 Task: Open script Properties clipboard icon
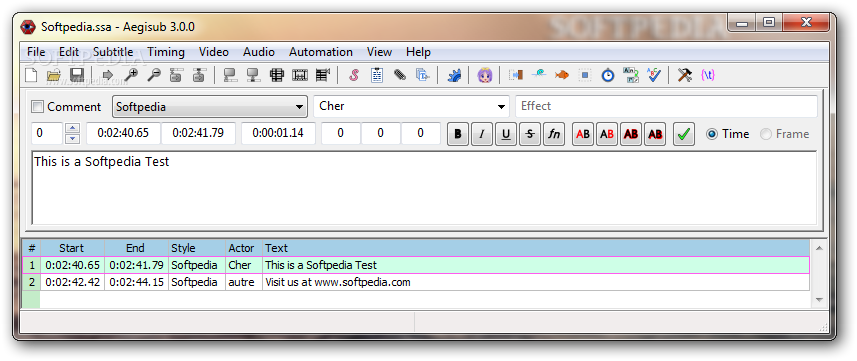[x=377, y=75]
